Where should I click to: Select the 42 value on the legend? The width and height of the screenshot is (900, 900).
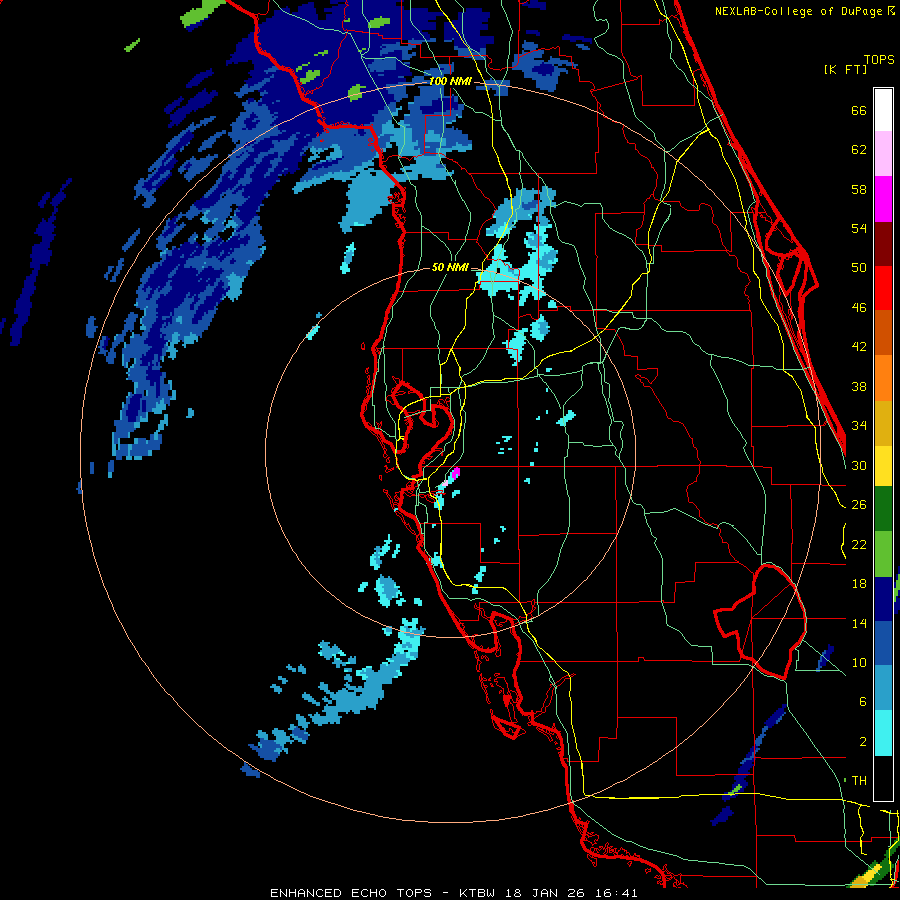859,347
